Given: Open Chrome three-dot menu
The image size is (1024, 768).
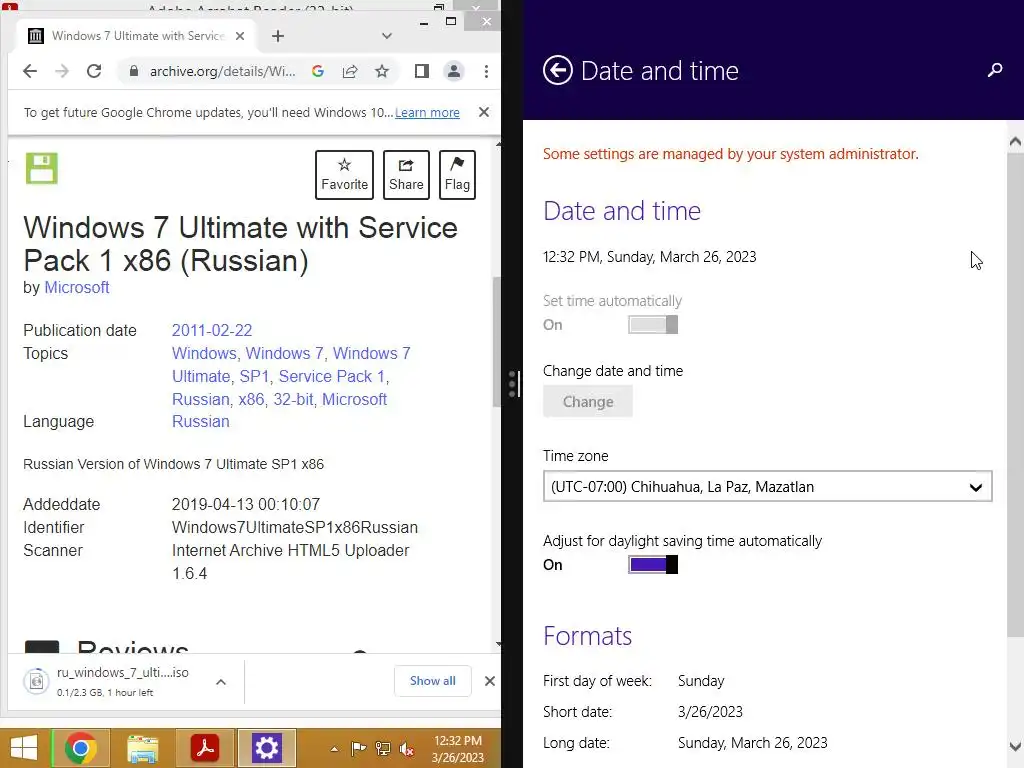Looking at the screenshot, I should 486,71.
